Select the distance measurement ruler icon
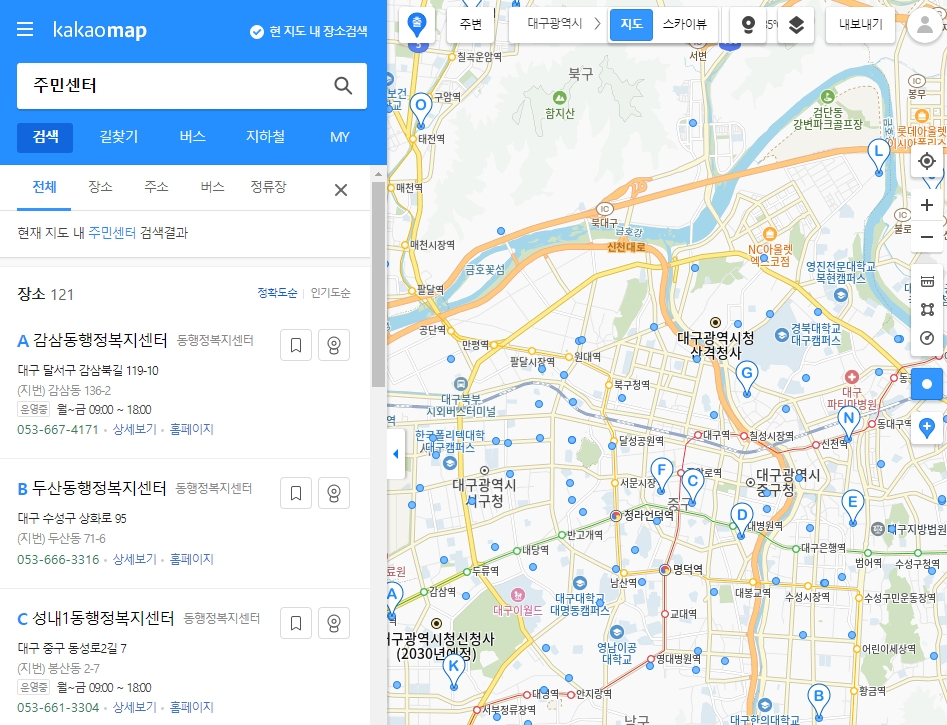This screenshot has width=947, height=725. [926, 281]
